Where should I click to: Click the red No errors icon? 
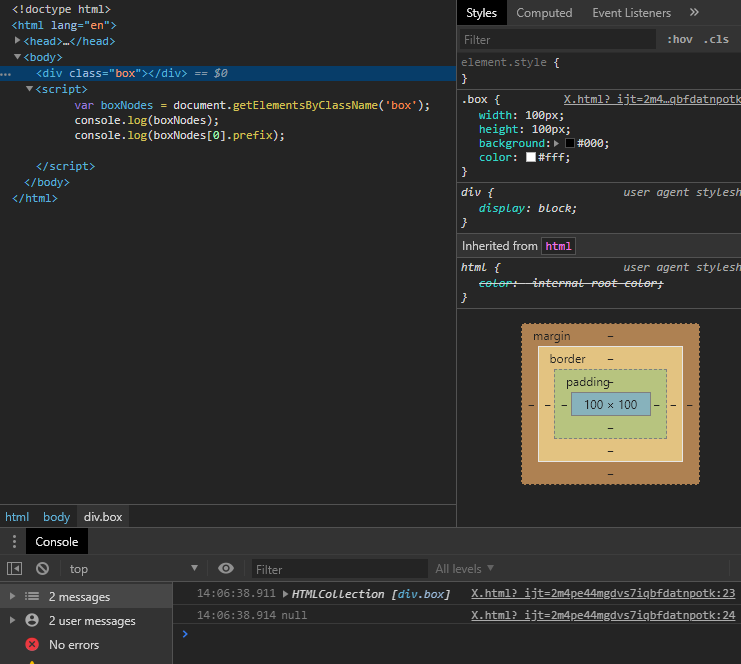[32, 644]
